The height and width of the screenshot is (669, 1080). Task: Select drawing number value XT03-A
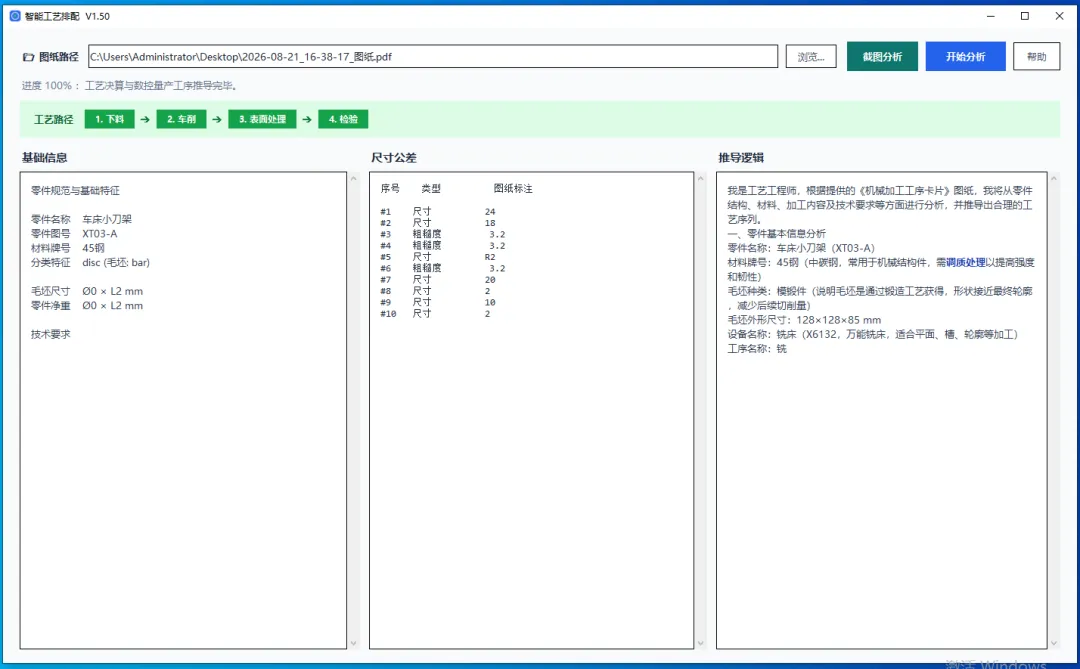pyautogui.click(x=100, y=234)
